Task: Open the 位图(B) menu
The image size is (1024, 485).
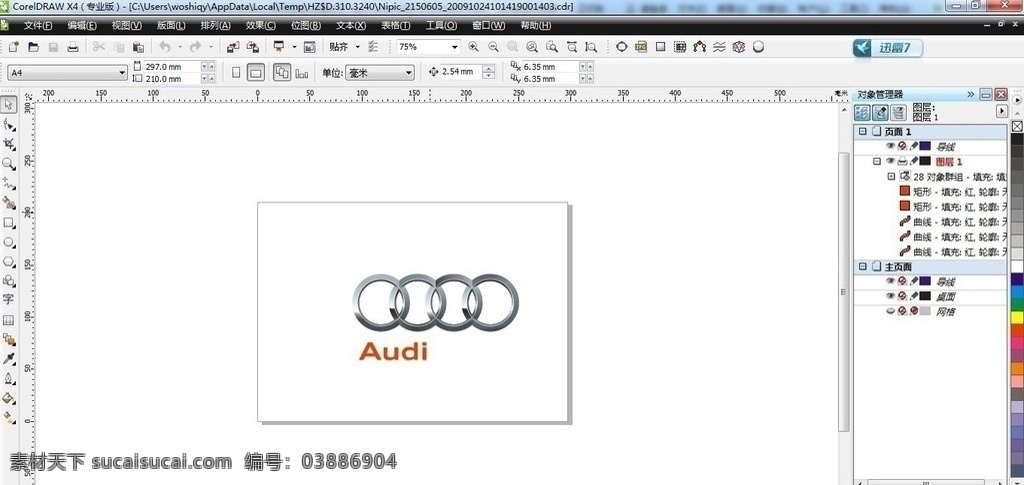Action: coord(306,25)
